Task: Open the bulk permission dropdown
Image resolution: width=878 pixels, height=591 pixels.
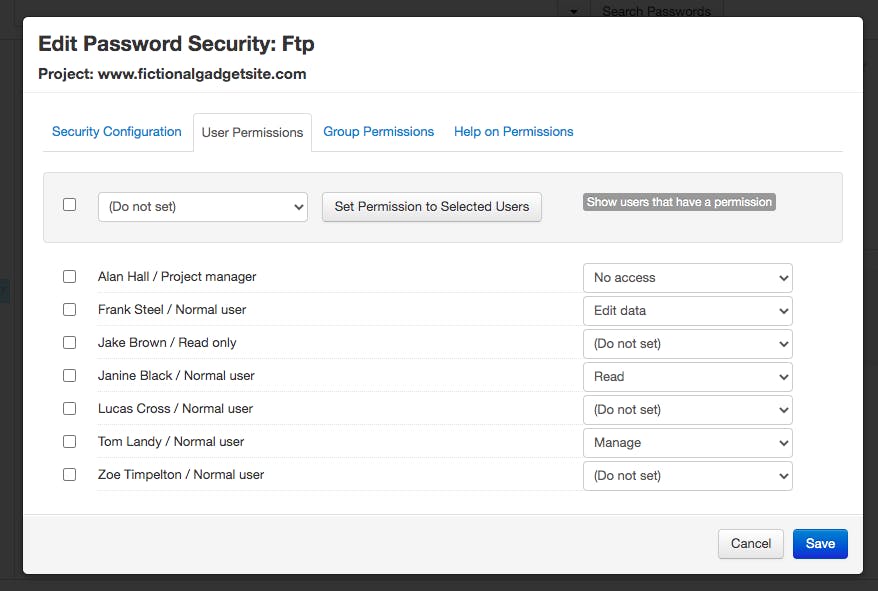Action: (202, 207)
